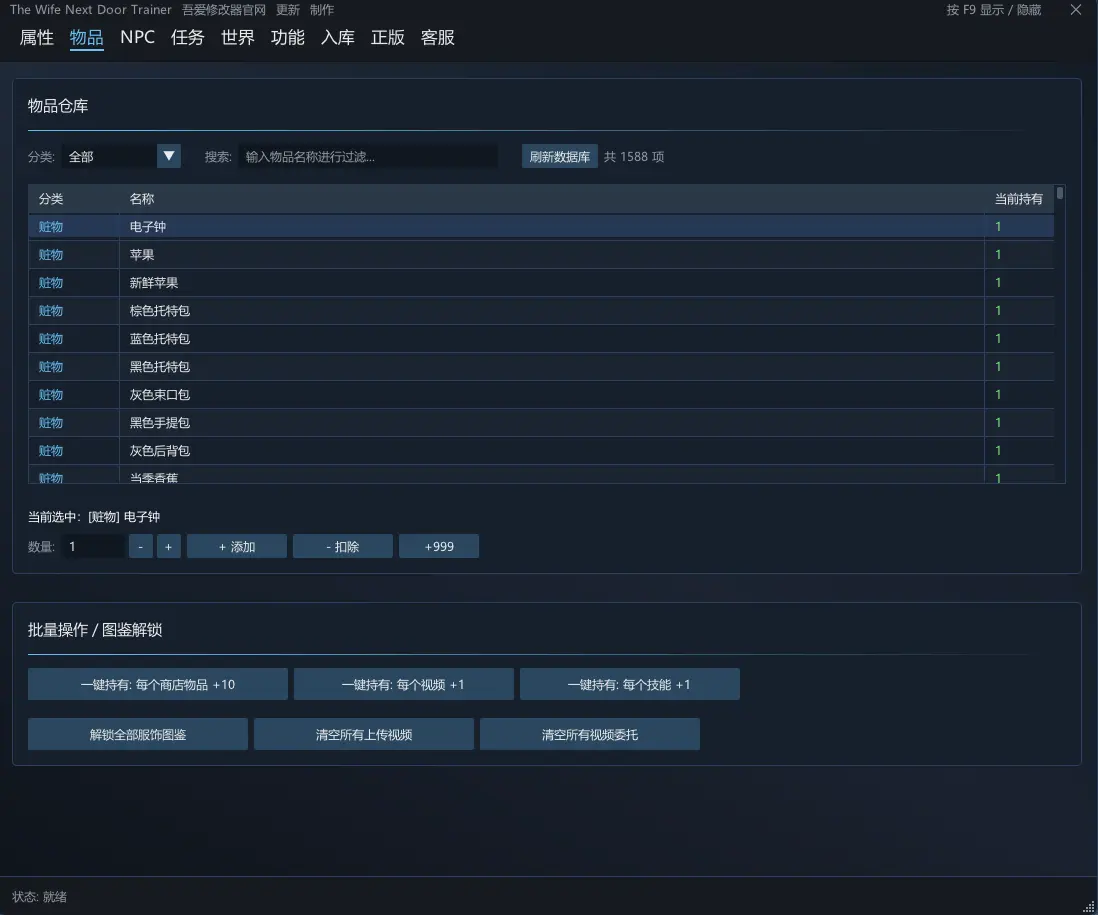Select the 新鲜苹果 item row
The width and height of the screenshot is (1098, 915).
541,283
